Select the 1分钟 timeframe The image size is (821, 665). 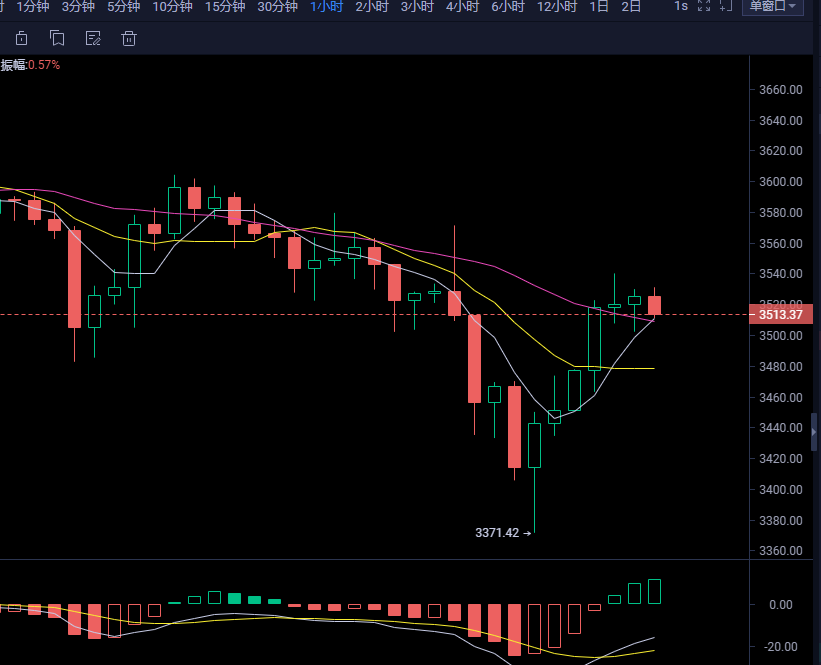click(32, 6)
